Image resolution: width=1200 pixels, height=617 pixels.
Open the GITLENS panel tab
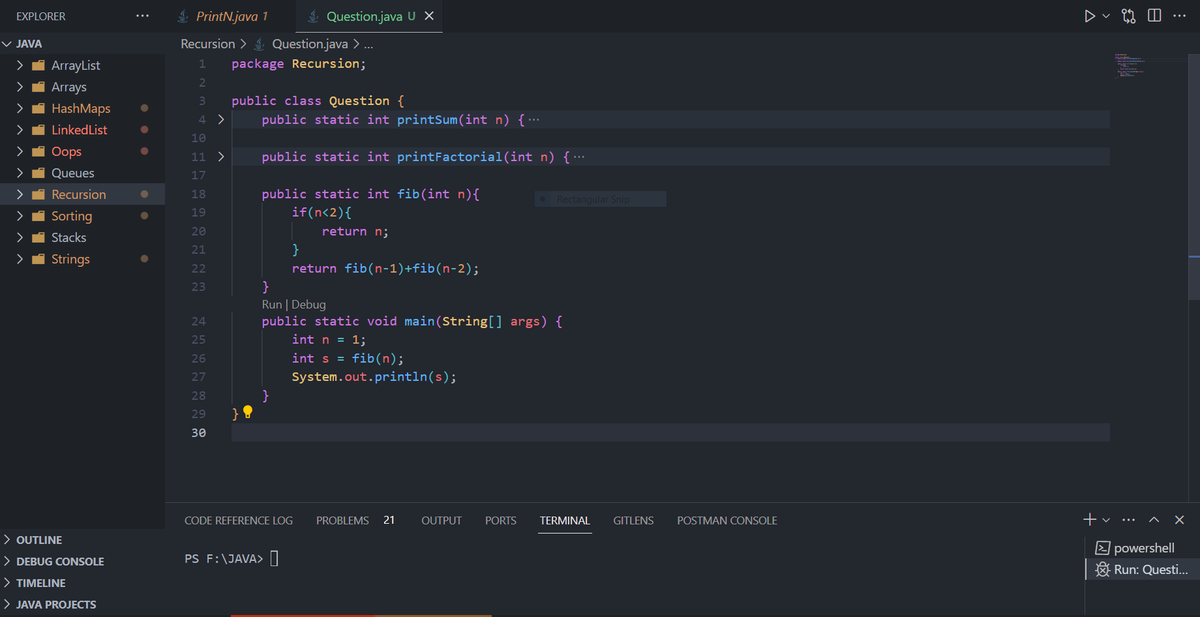[633, 521]
